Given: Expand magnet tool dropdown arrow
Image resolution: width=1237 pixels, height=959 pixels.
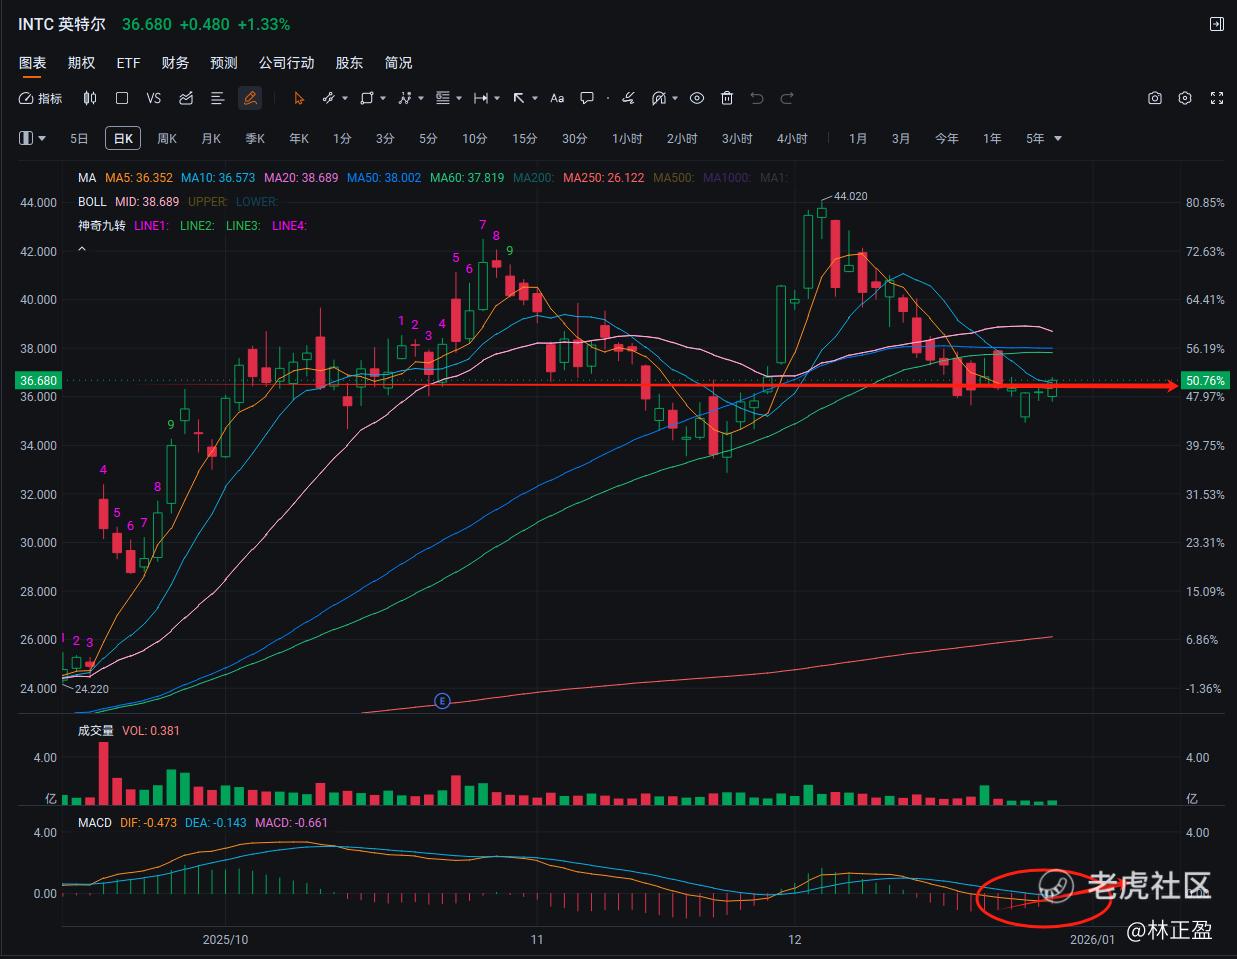Looking at the screenshot, I should 675,98.
